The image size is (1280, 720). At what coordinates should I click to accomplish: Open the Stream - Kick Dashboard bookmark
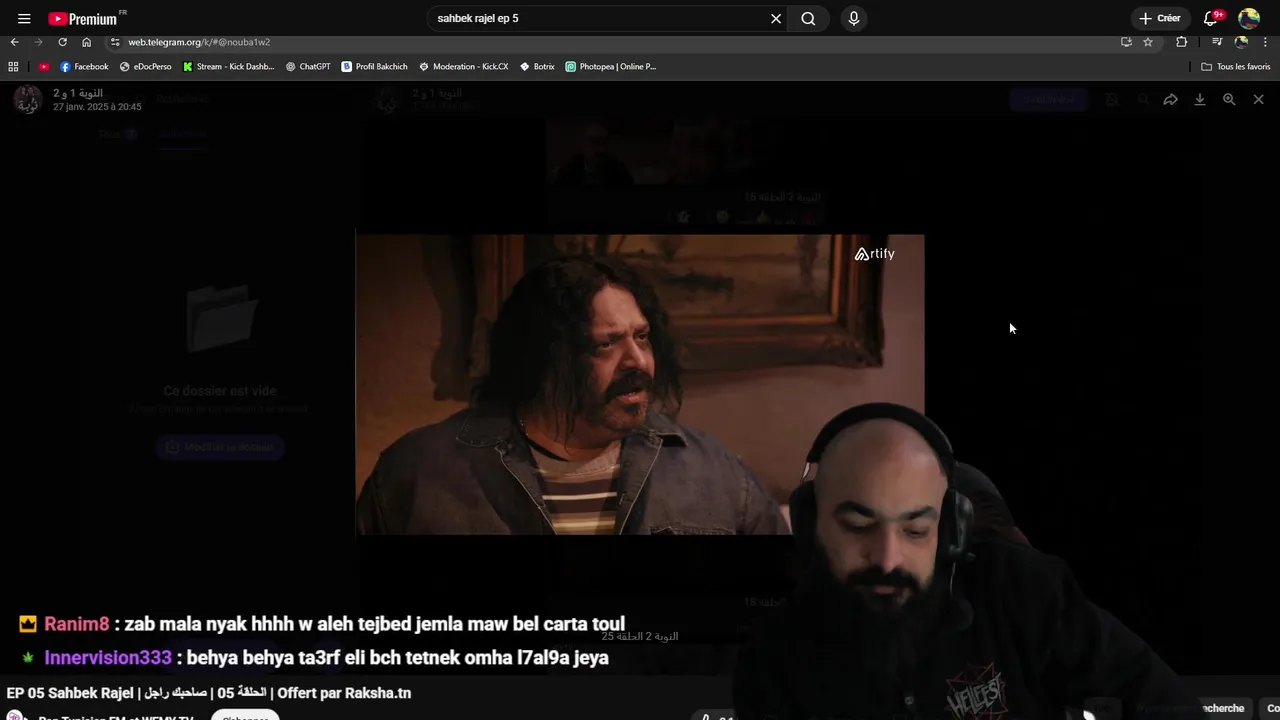[229, 66]
